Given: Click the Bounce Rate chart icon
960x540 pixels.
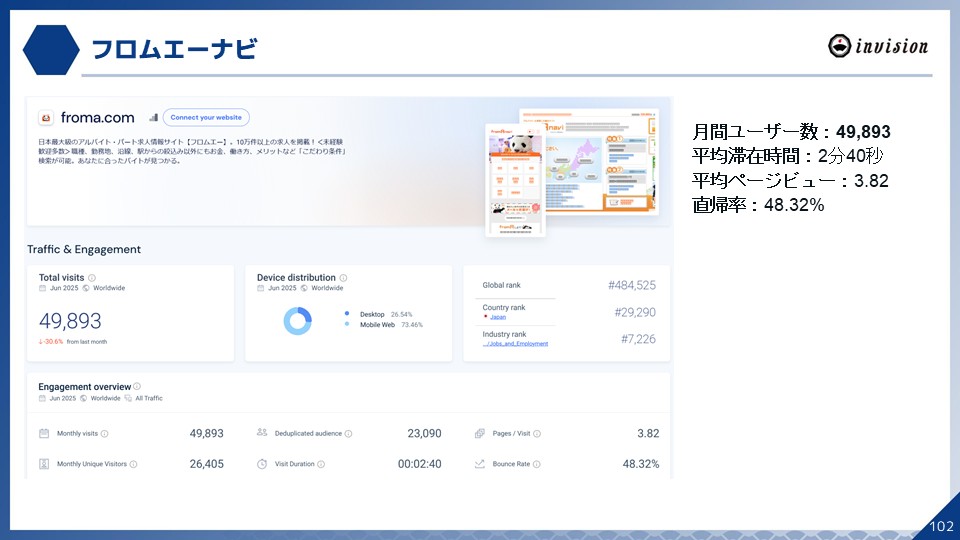Looking at the screenshot, I should click(480, 464).
